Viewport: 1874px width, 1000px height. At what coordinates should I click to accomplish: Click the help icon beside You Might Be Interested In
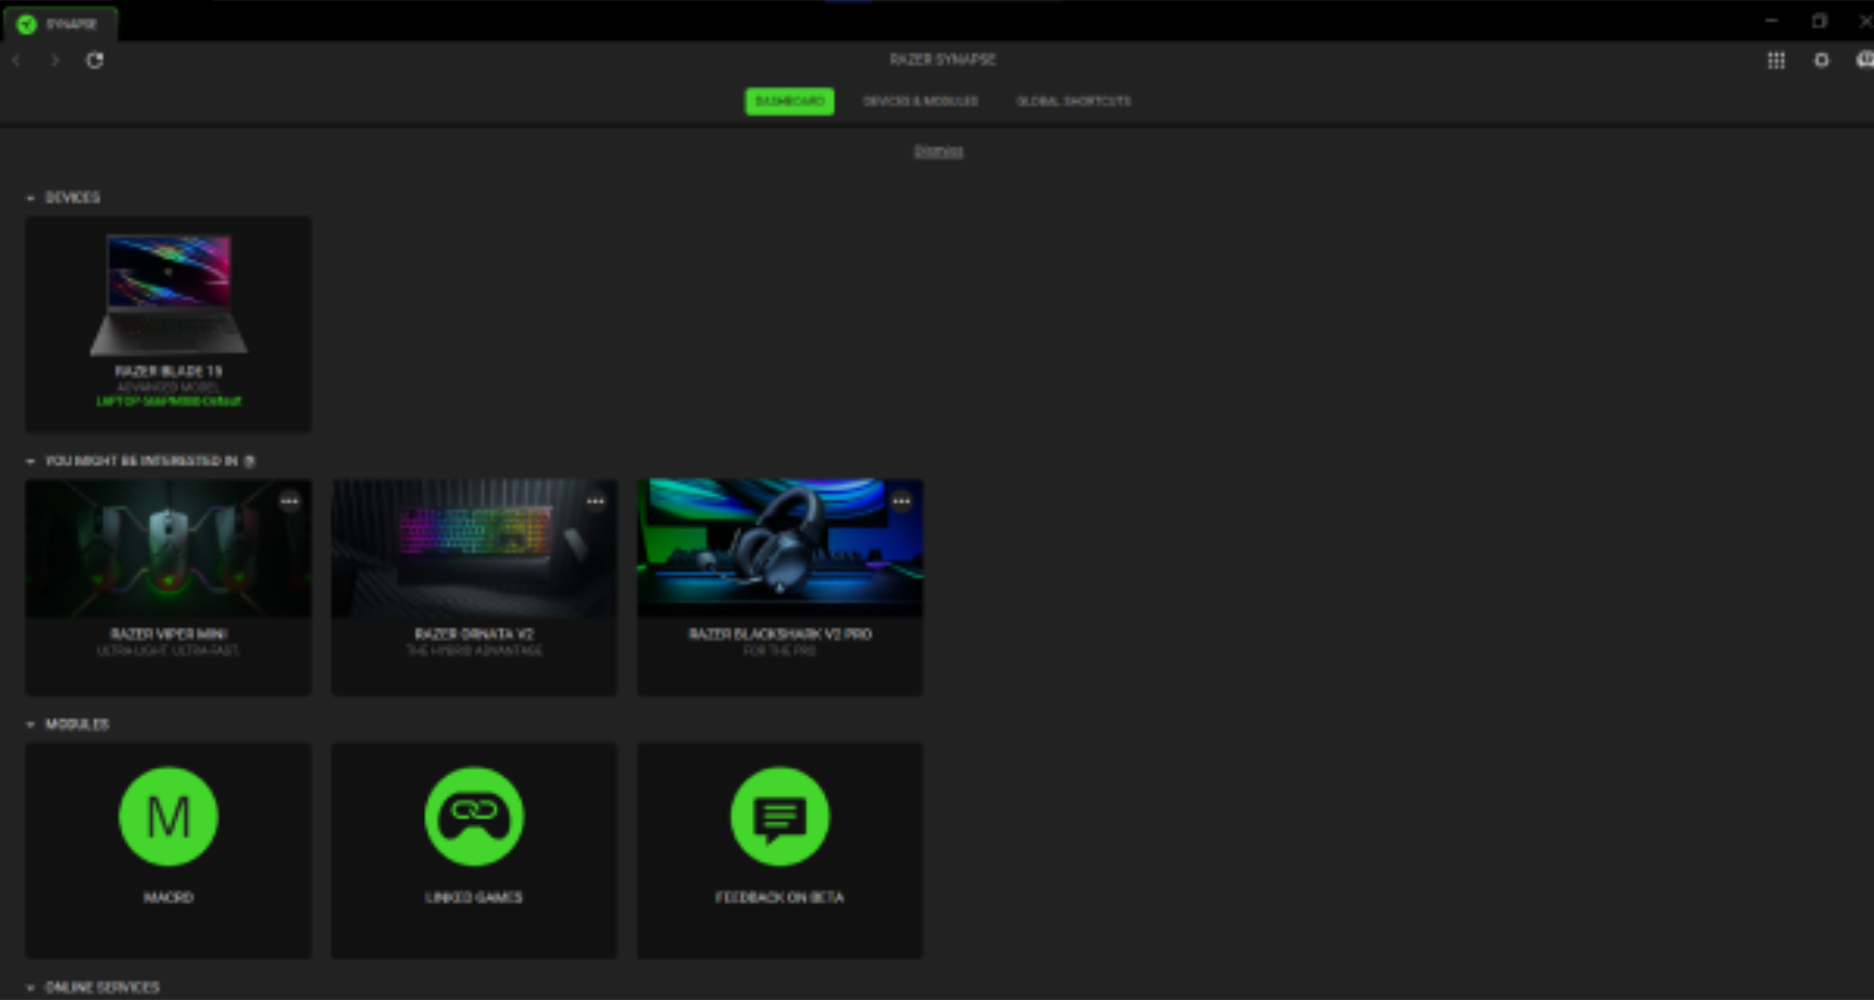(x=250, y=461)
